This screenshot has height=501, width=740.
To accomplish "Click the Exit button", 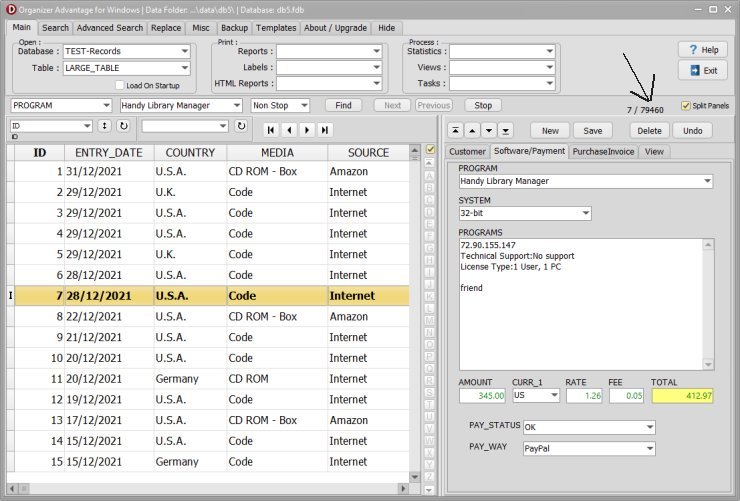I will point(703,70).
